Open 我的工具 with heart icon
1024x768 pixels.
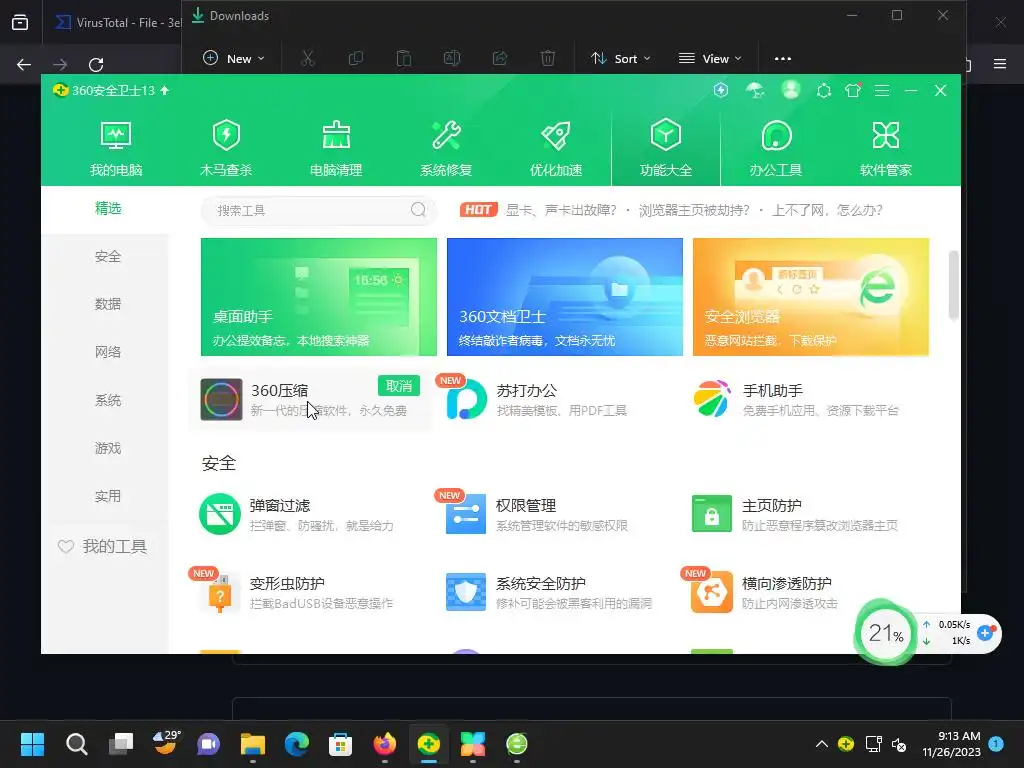pyautogui.click(x=103, y=547)
